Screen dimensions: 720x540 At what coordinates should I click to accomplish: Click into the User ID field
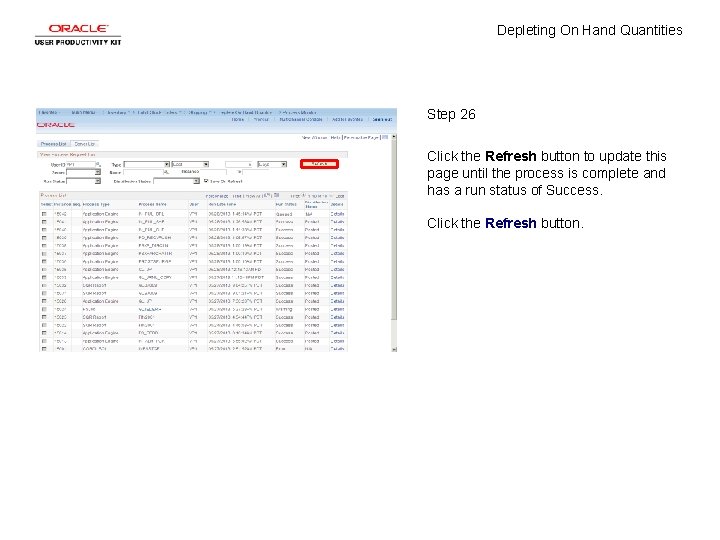[x=80, y=164]
